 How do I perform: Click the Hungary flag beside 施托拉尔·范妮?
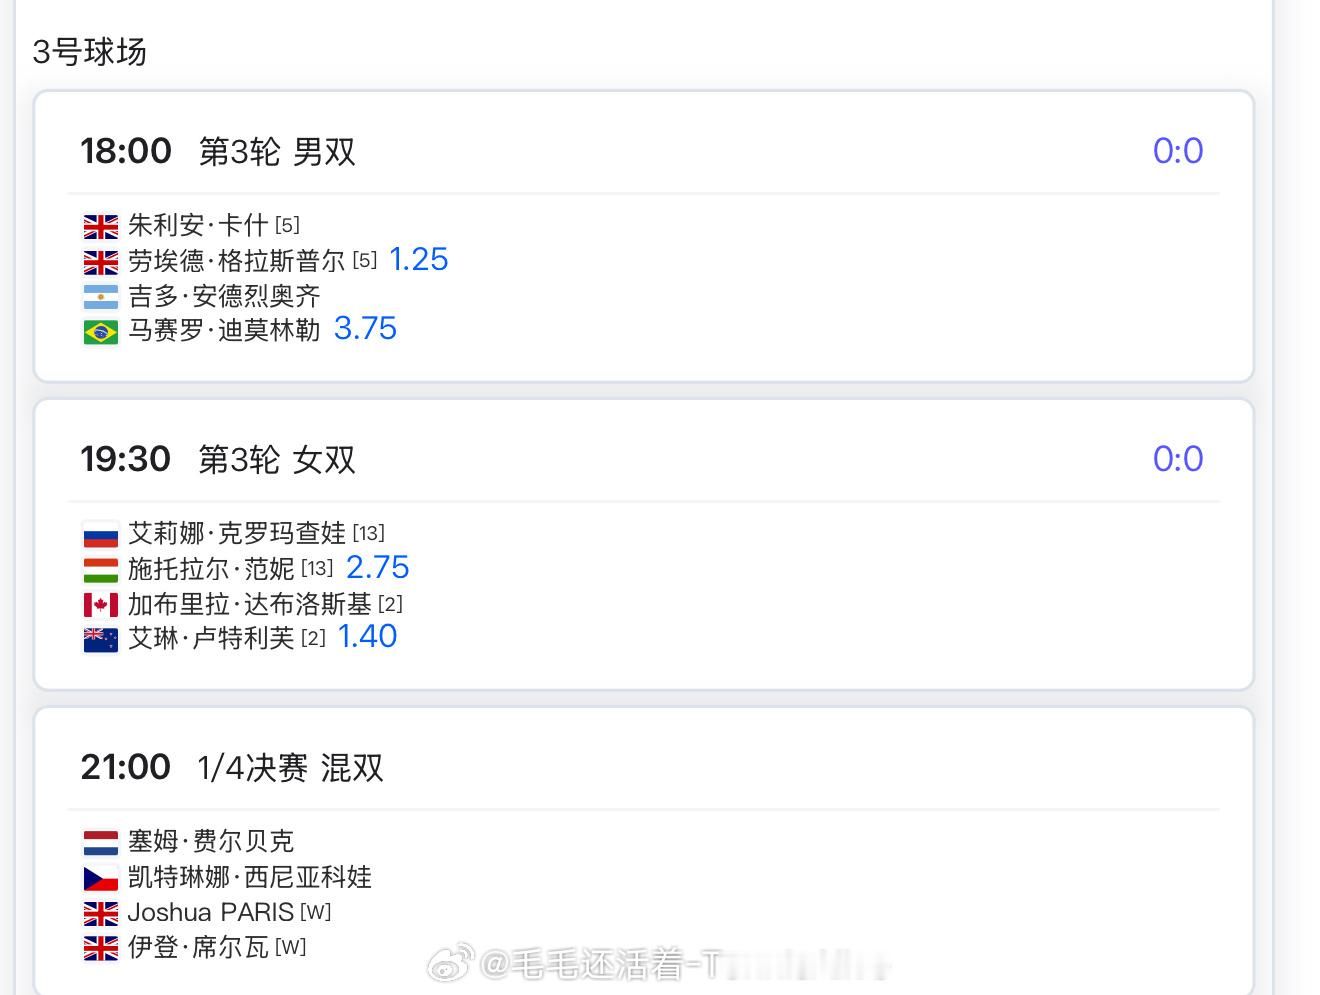tap(100, 570)
